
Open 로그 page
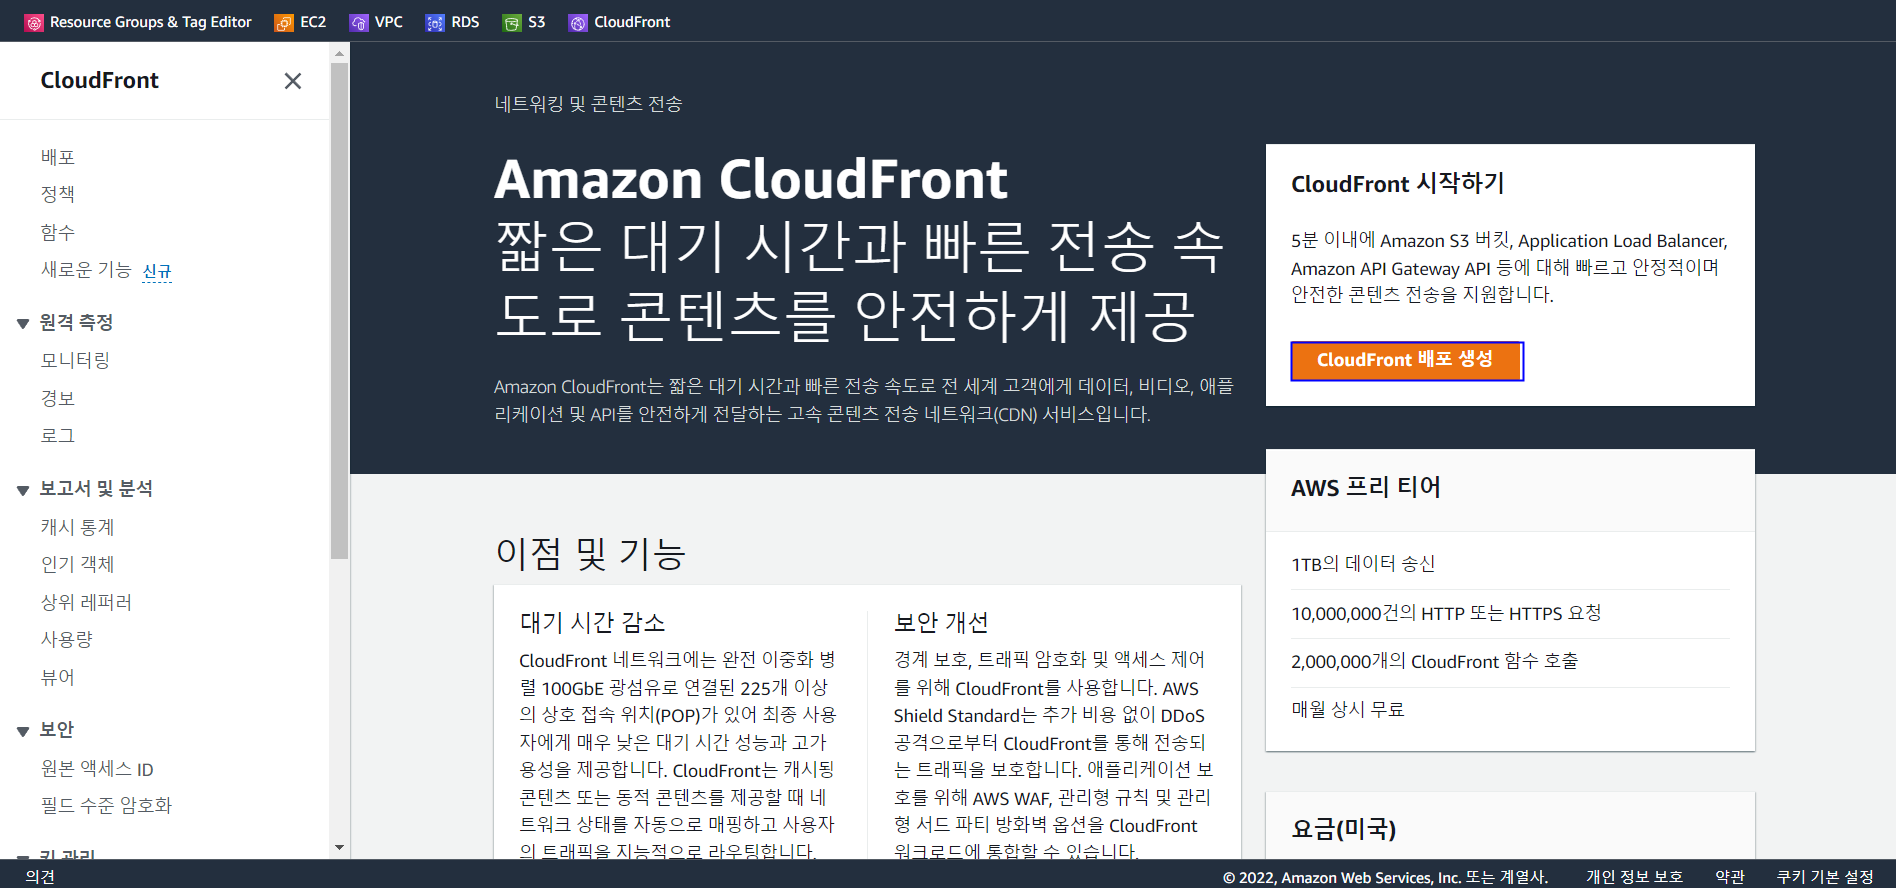(58, 435)
